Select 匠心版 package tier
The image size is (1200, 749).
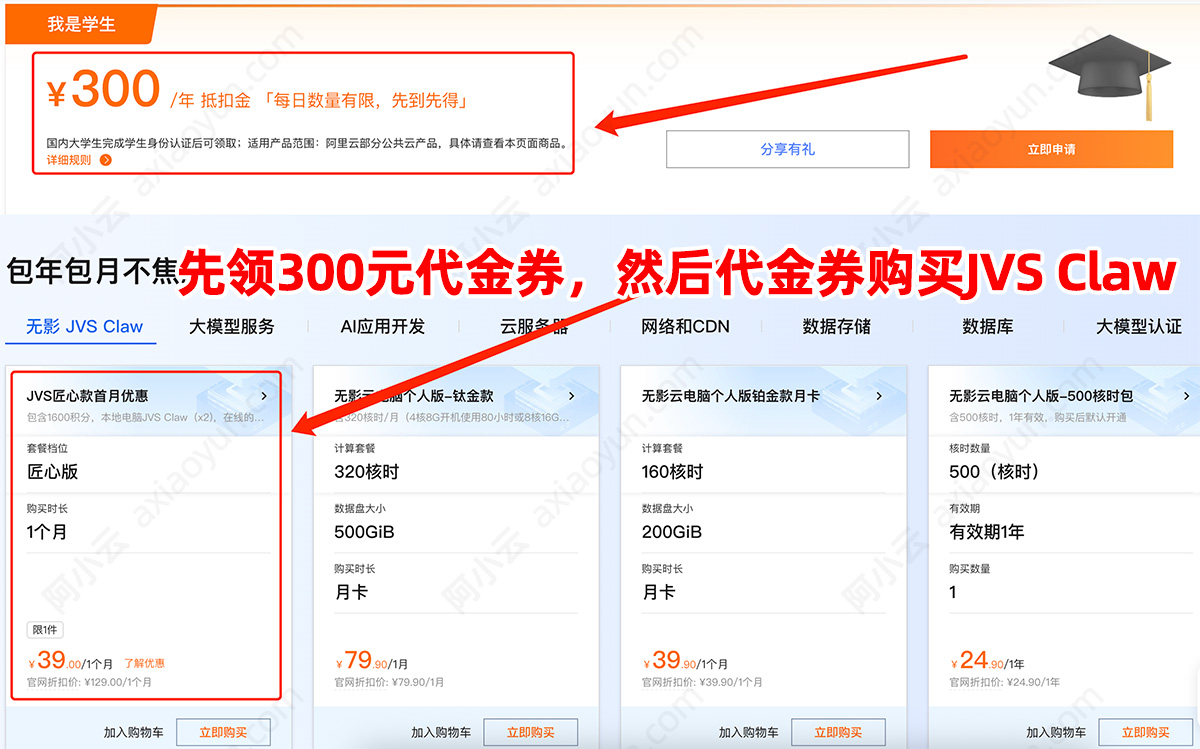coord(52,472)
